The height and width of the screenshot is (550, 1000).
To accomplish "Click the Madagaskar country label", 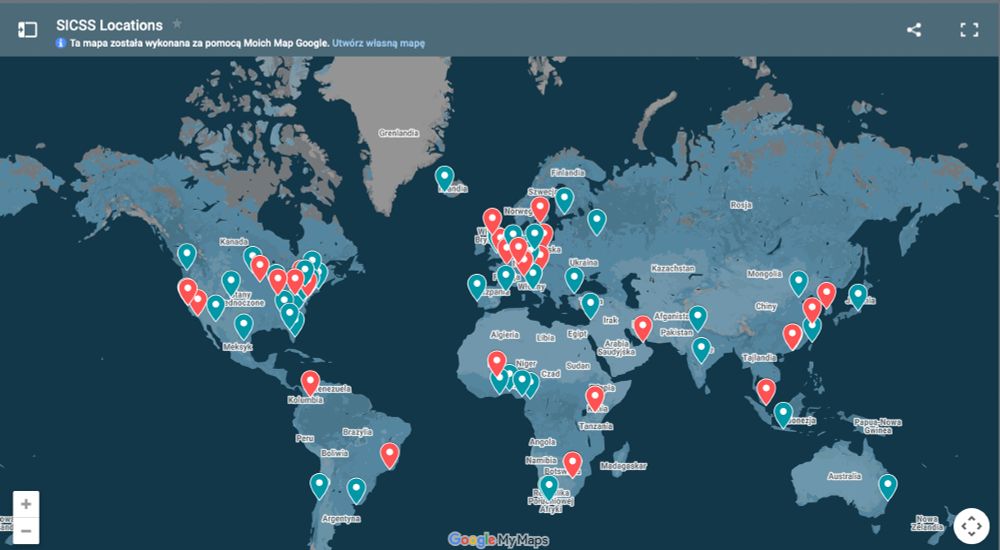I will [x=623, y=466].
